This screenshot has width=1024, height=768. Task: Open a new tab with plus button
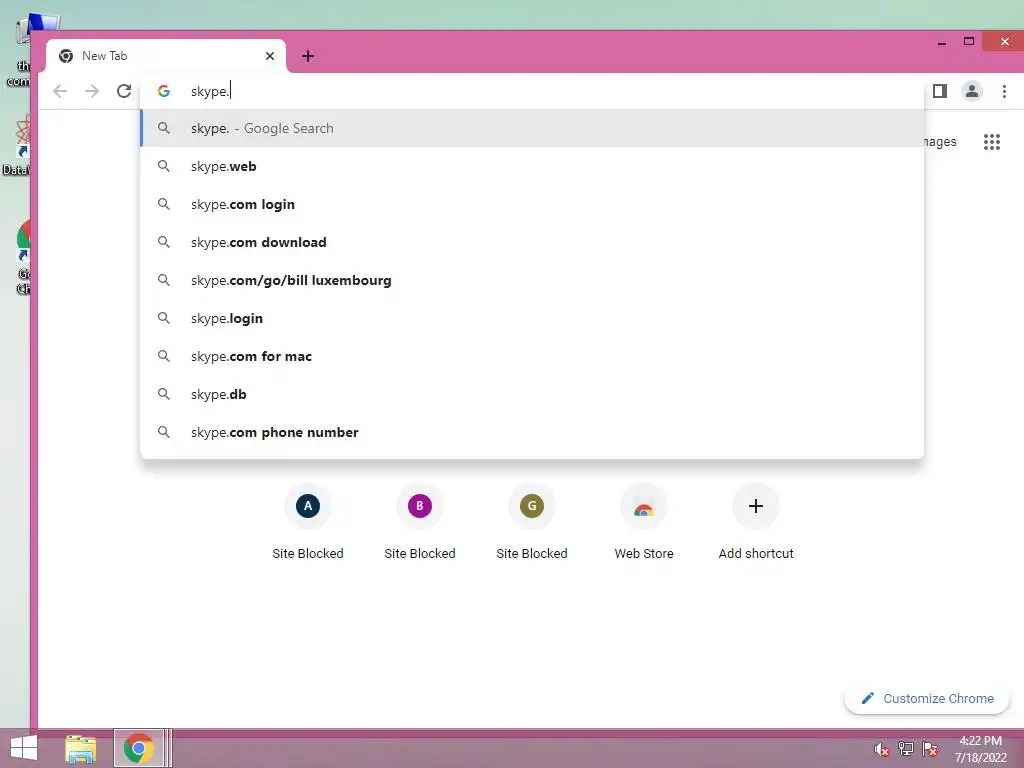pyautogui.click(x=308, y=56)
